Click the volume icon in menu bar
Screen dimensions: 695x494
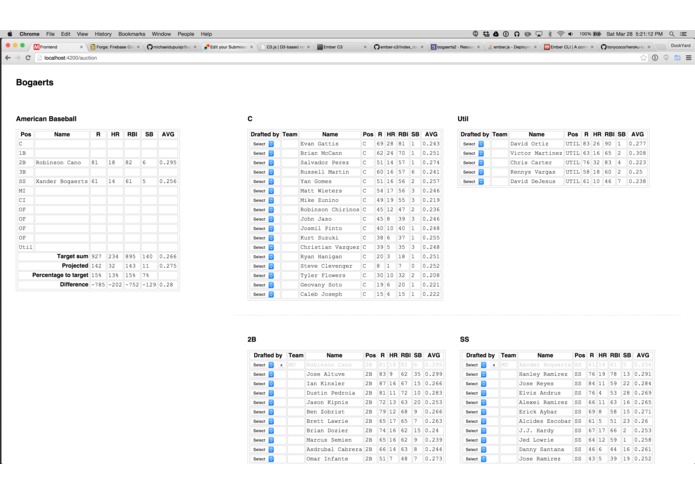570,34
